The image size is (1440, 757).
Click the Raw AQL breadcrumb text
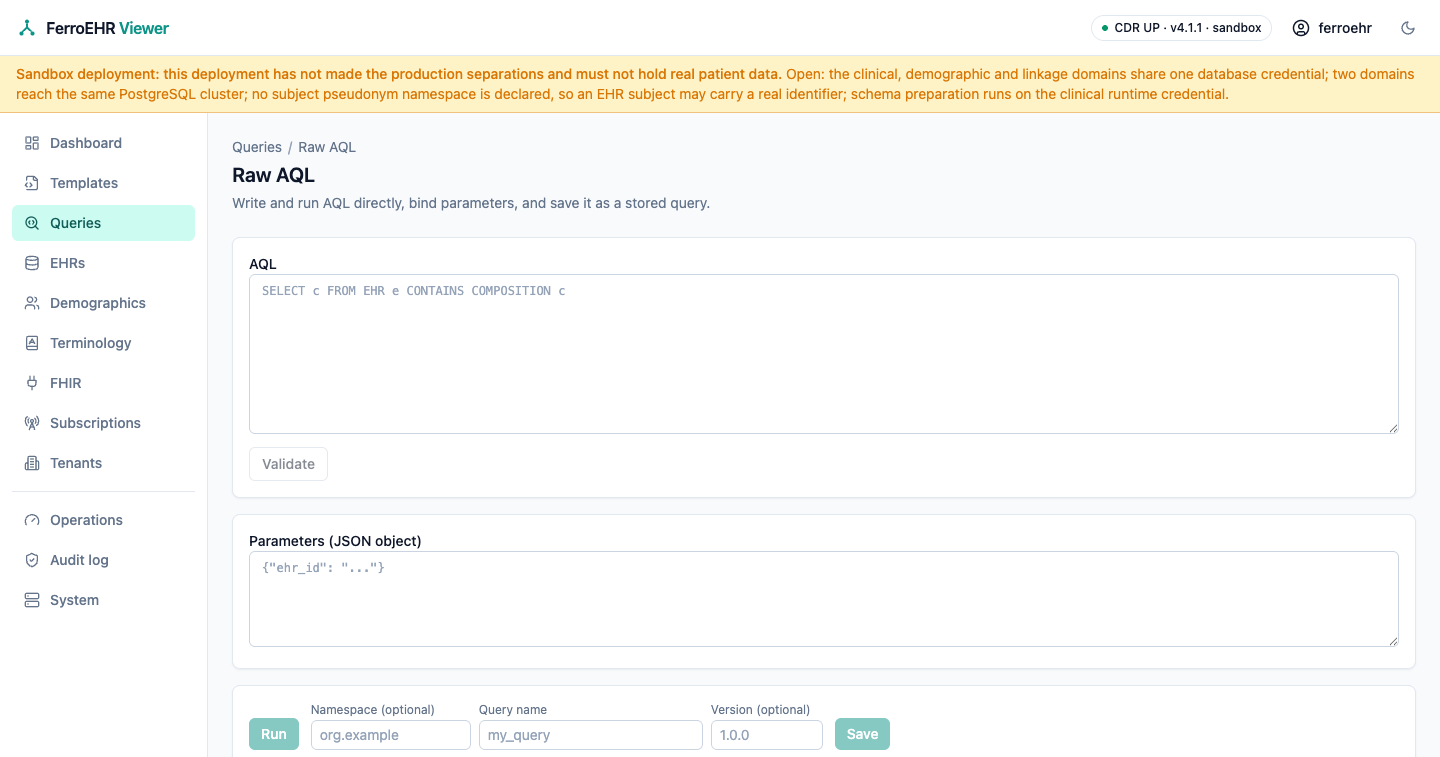[x=327, y=147]
